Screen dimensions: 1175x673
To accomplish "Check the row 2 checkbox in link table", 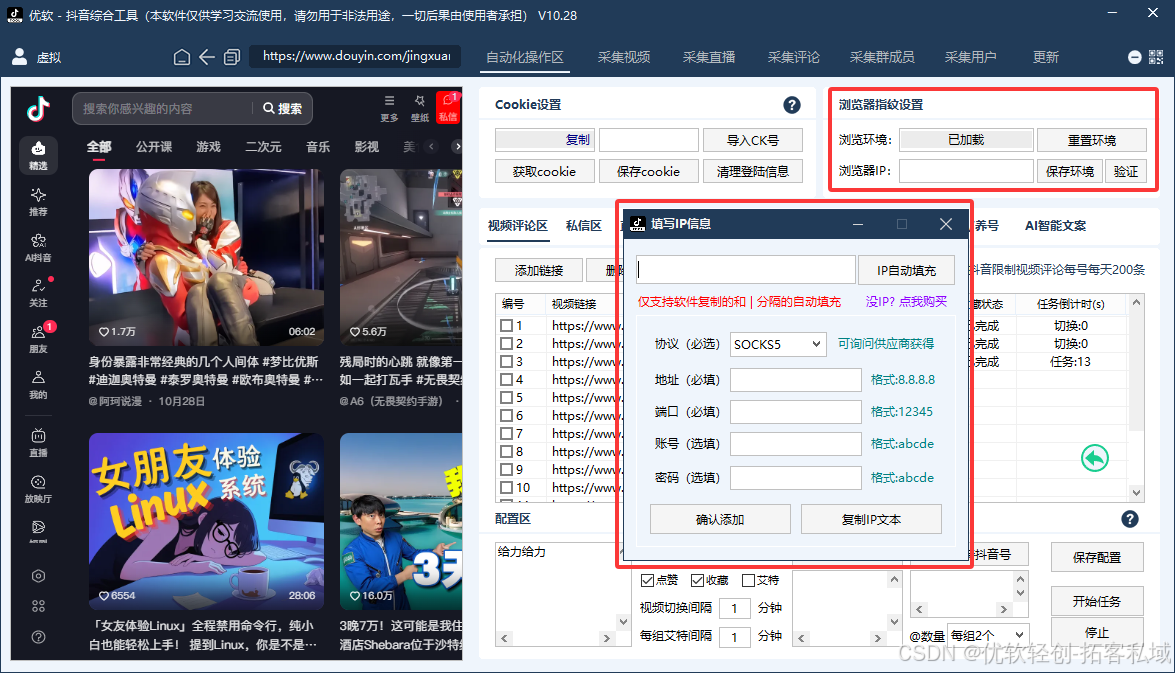I will pyautogui.click(x=507, y=343).
